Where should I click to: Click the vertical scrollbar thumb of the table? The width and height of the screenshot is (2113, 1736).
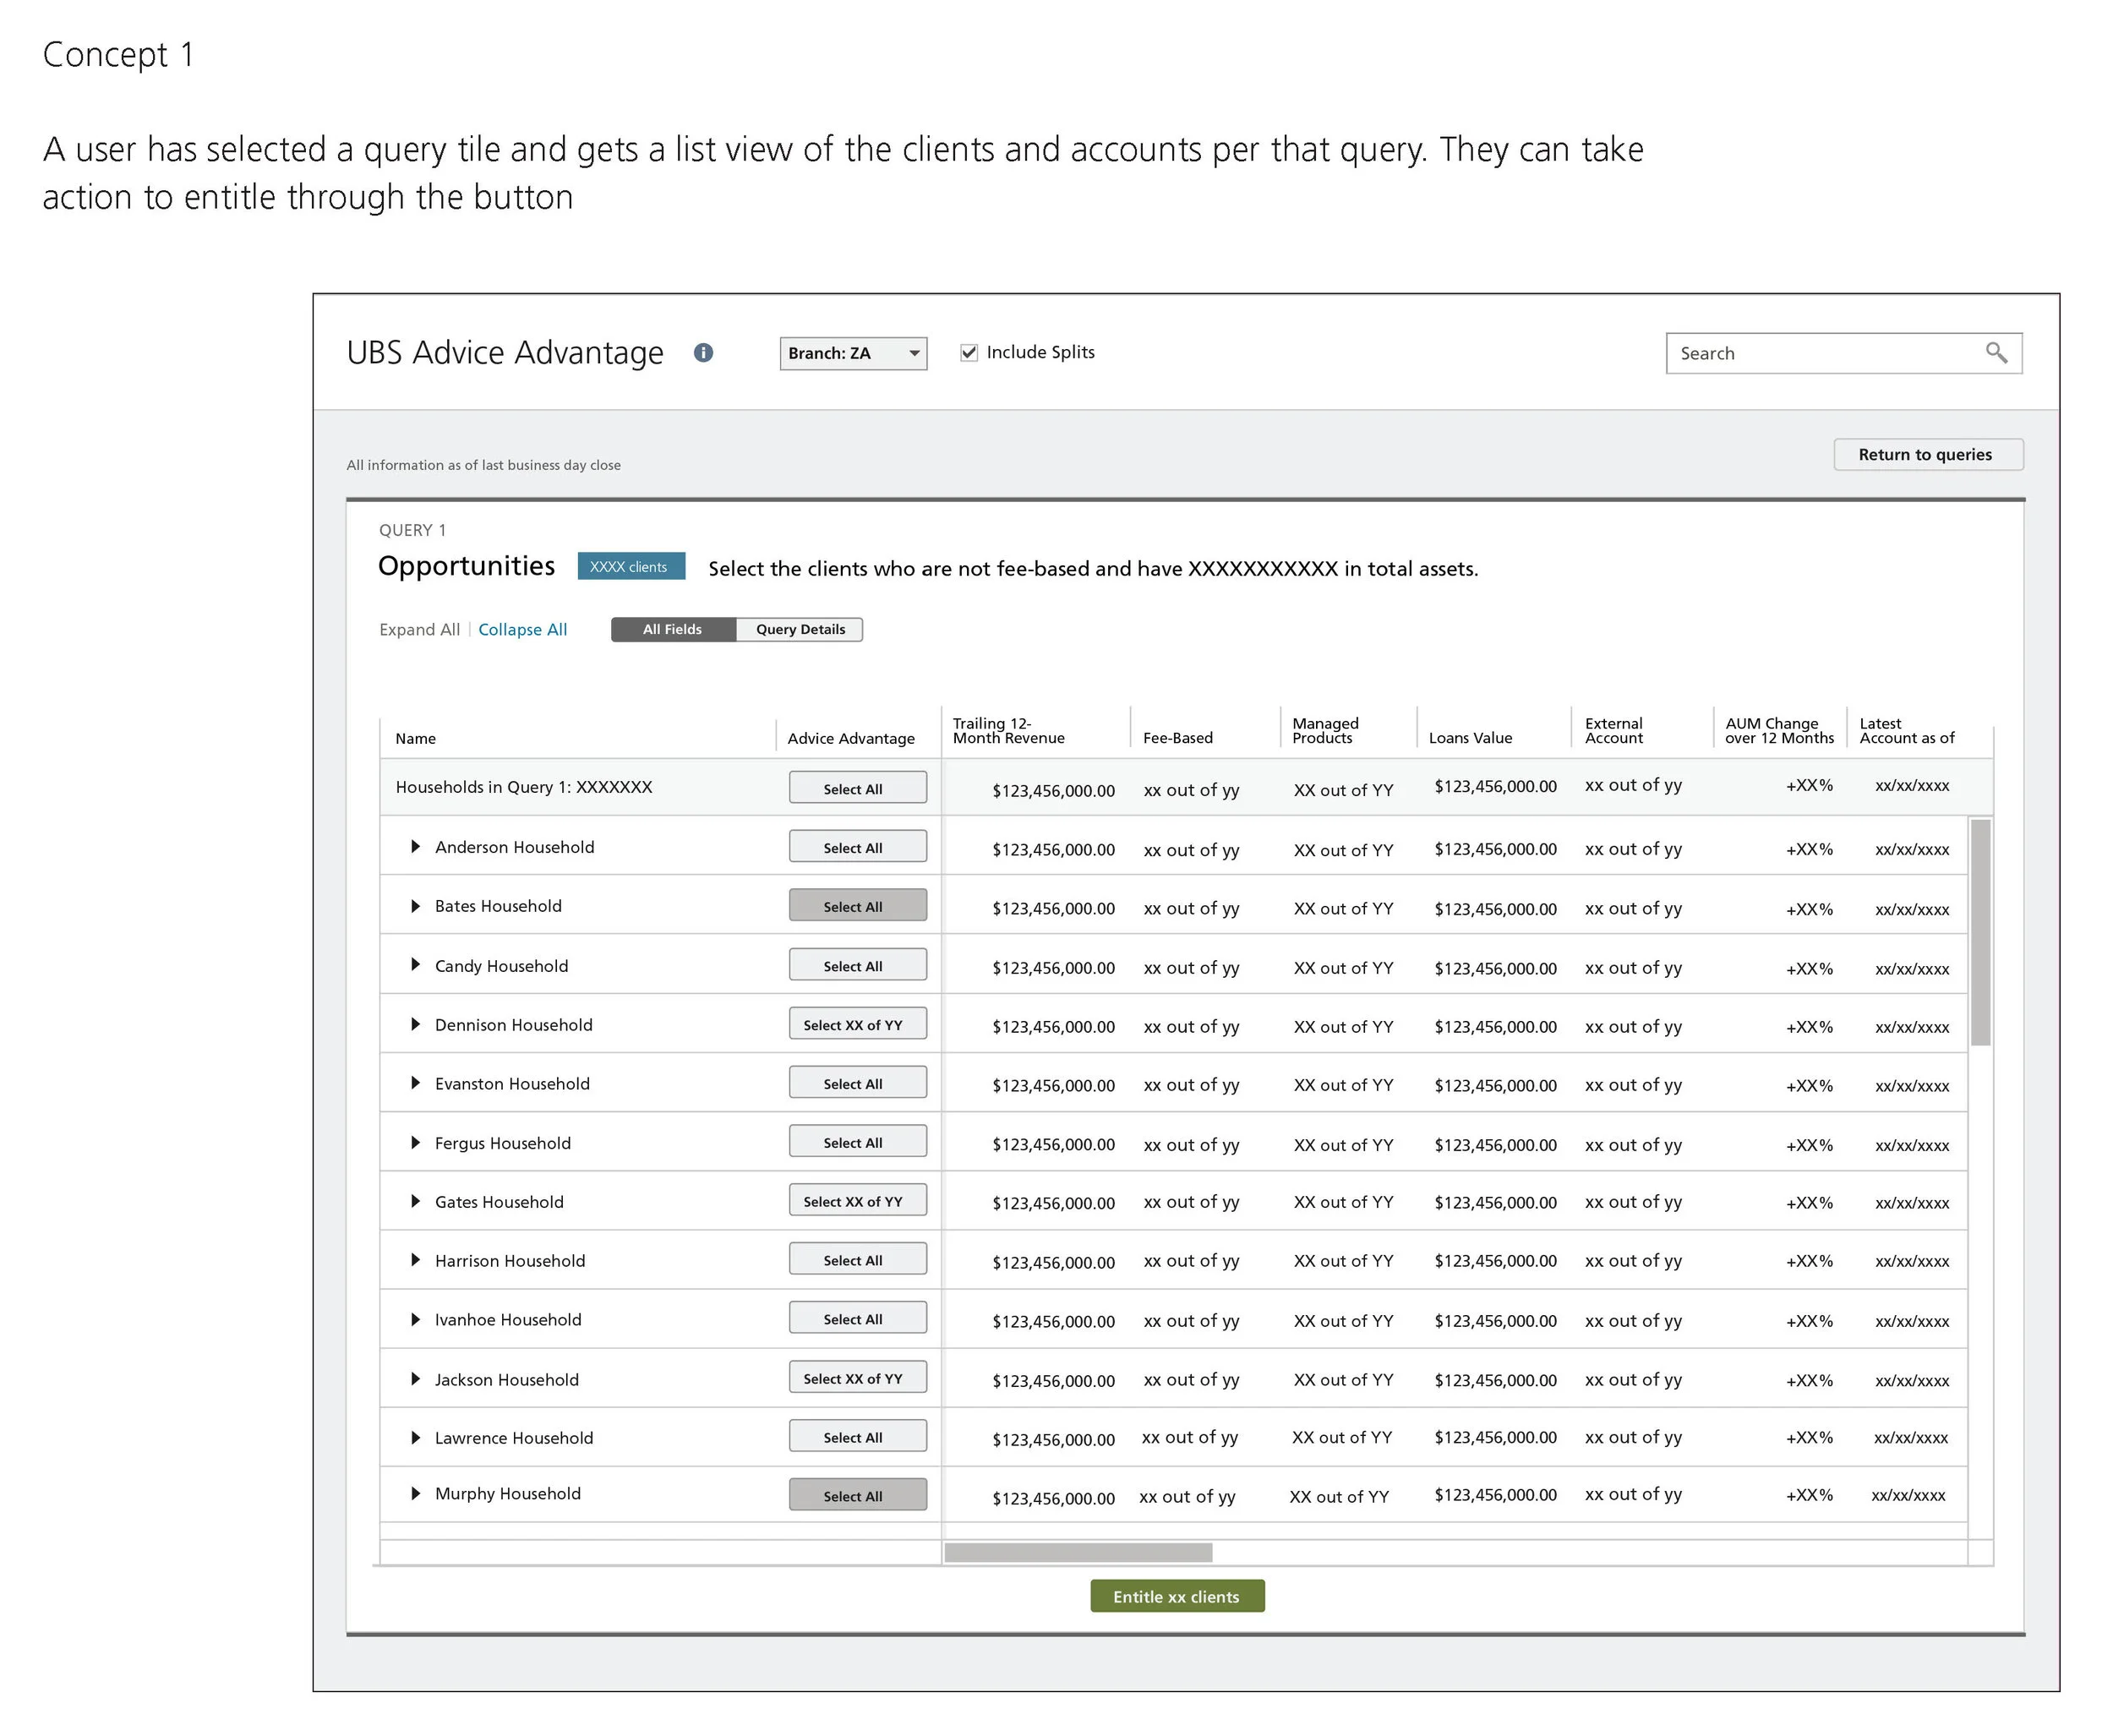pyautogui.click(x=1980, y=932)
